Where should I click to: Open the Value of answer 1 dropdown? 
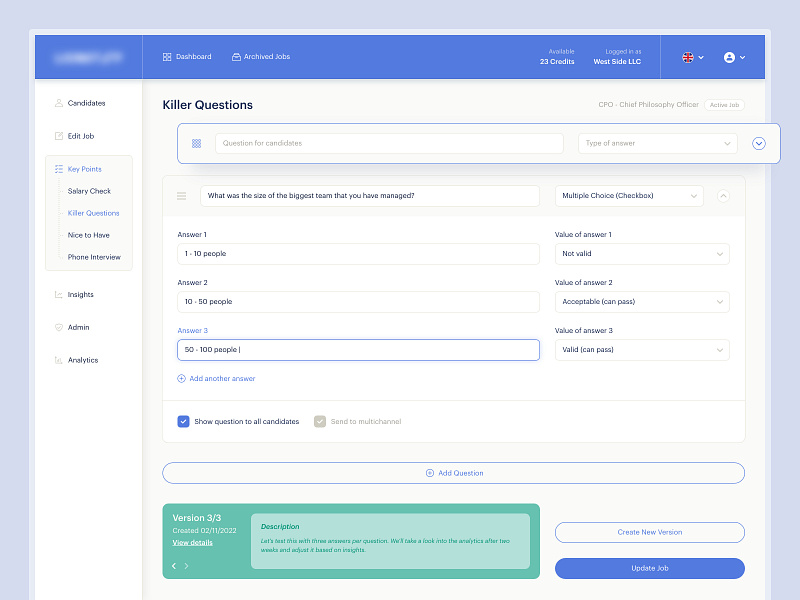pyautogui.click(x=642, y=254)
